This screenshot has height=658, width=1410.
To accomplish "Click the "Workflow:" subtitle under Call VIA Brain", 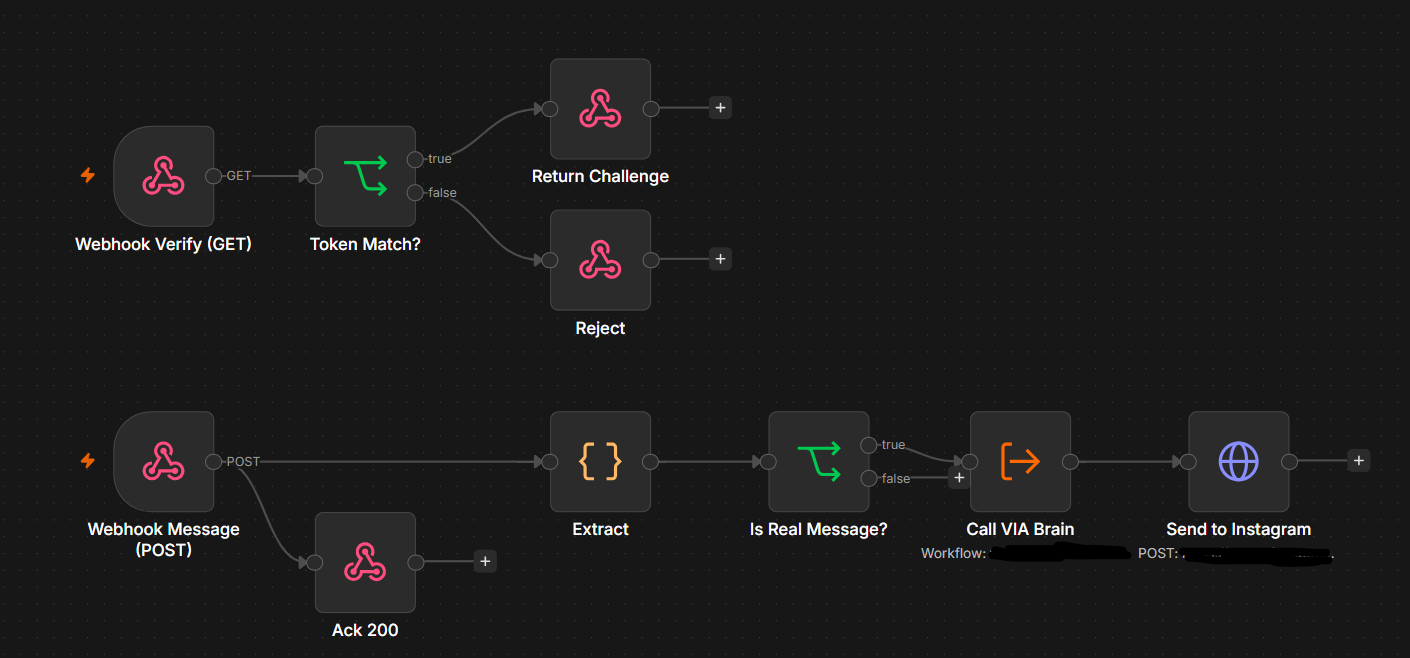I will (x=954, y=553).
